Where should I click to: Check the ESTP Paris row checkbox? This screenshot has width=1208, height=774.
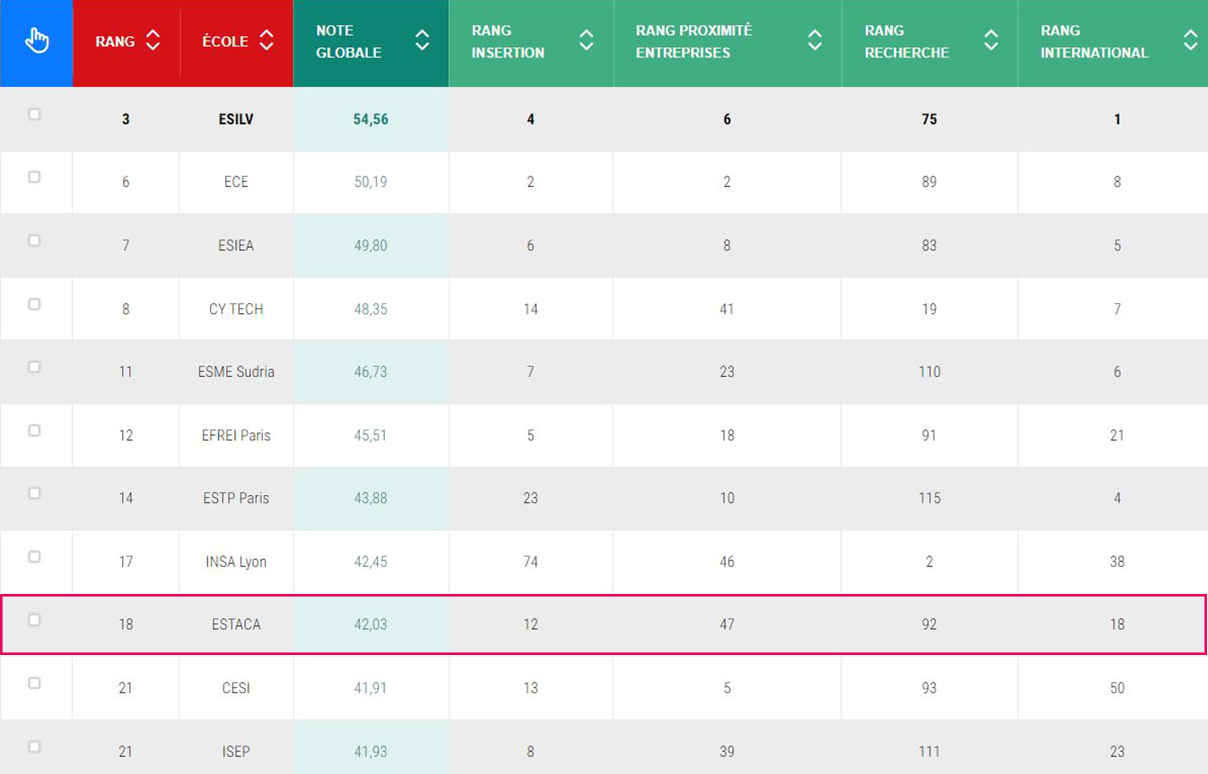(x=34, y=493)
